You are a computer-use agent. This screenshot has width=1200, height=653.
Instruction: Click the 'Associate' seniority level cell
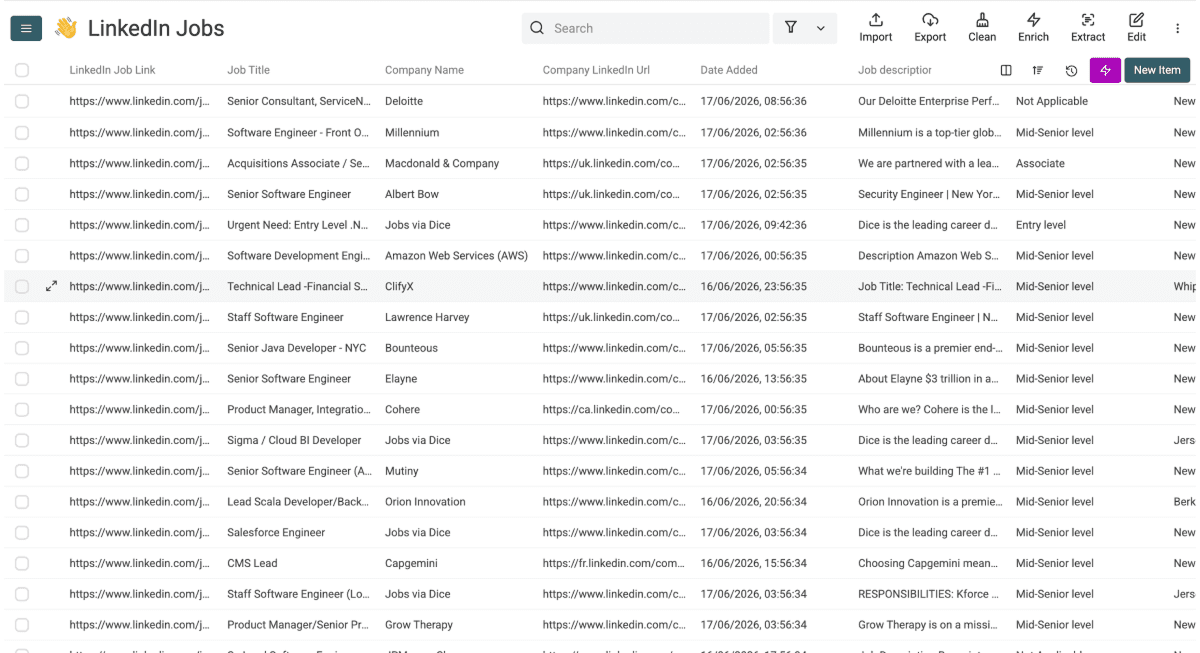point(1040,163)
